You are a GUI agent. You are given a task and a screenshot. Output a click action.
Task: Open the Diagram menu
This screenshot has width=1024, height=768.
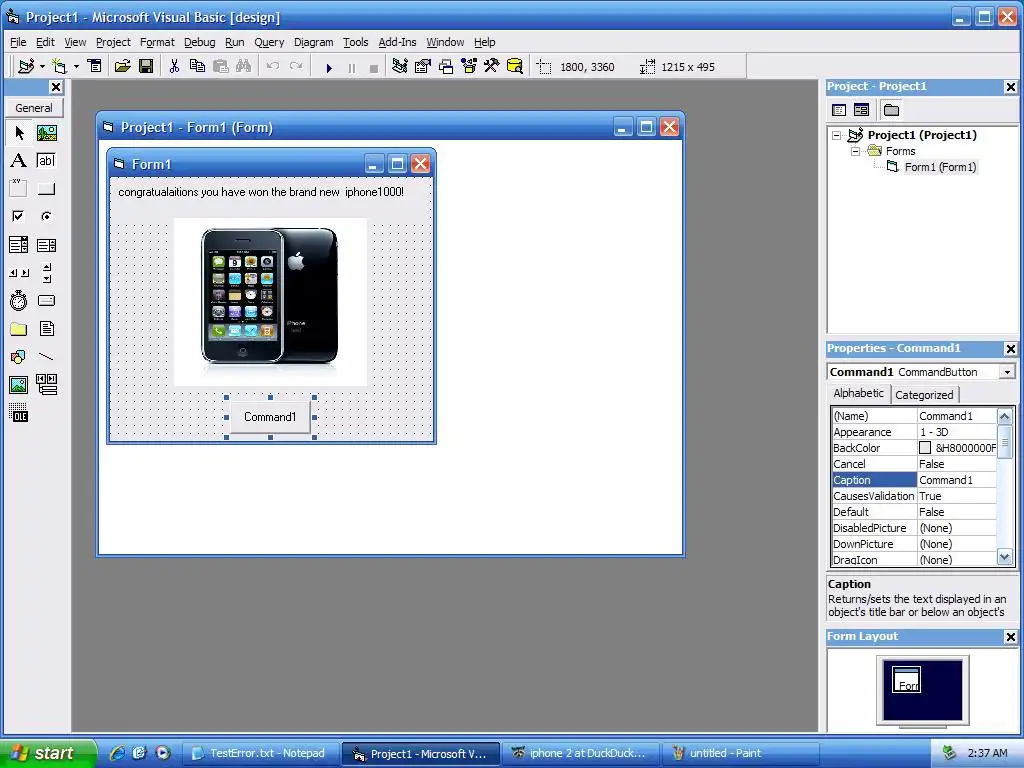point(313,42)
